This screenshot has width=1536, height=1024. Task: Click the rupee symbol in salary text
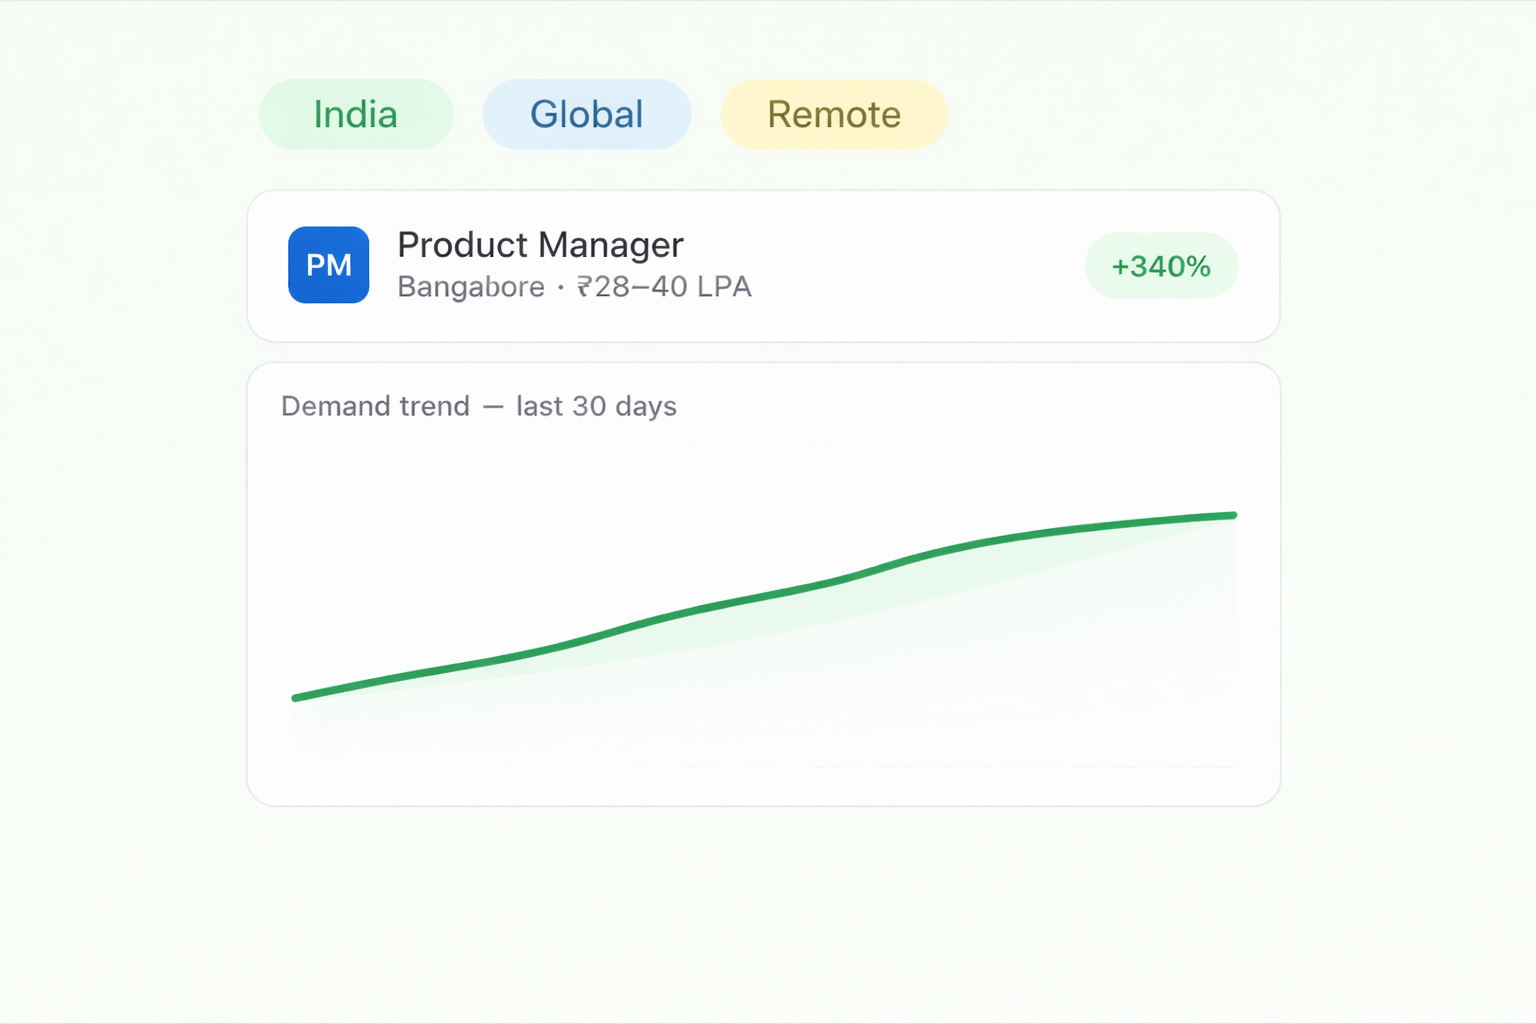(x=584, y=287)
